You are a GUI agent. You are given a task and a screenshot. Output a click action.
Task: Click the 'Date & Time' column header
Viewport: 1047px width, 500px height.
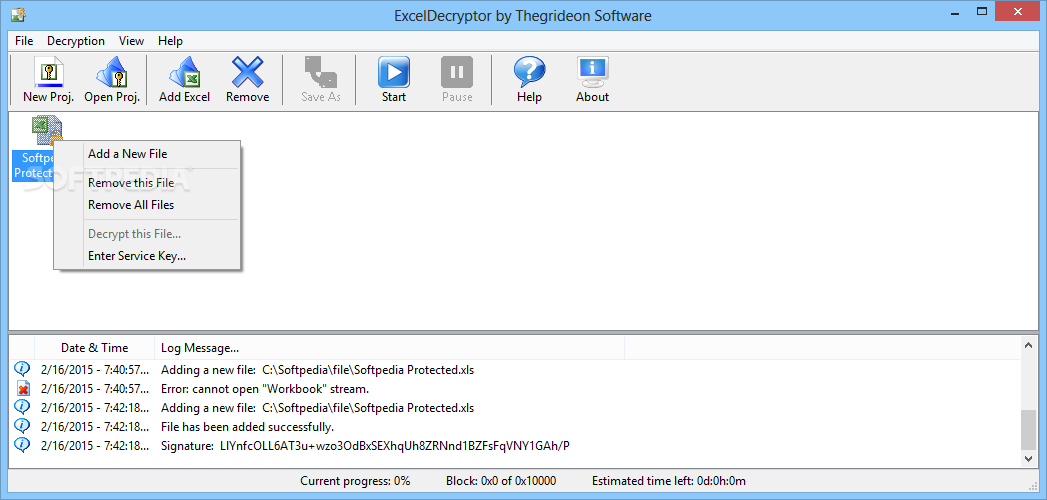pos(94,348)
